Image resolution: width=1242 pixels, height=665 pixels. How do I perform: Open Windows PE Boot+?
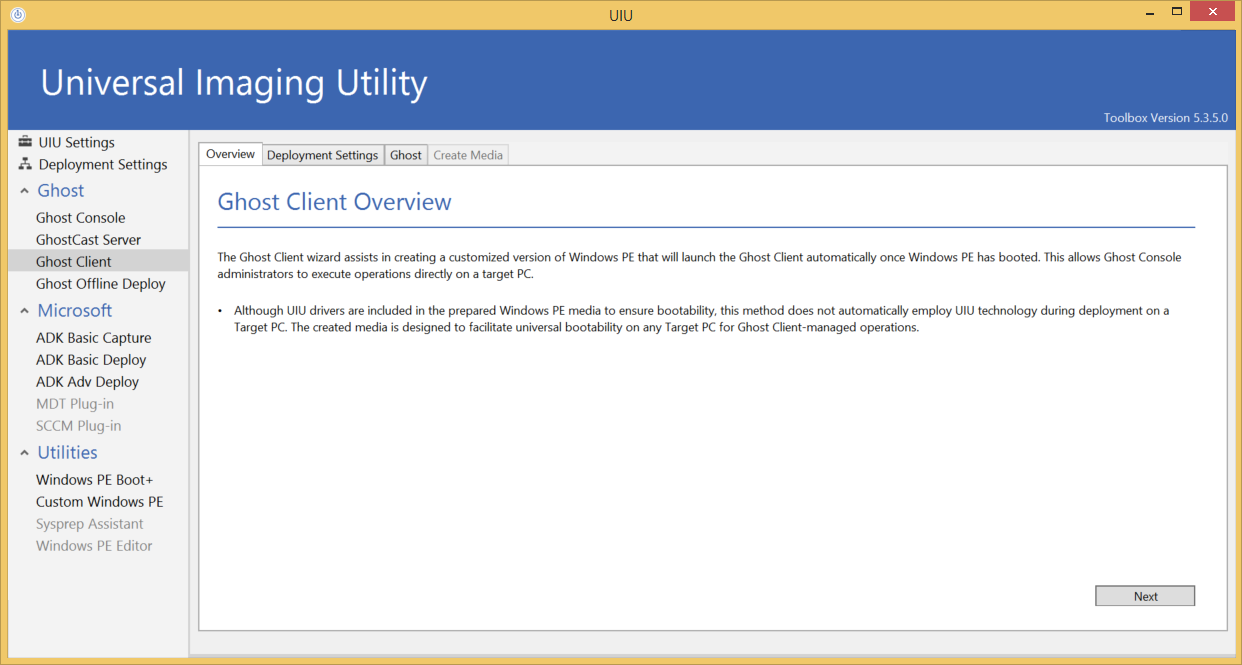coord(95,479)
